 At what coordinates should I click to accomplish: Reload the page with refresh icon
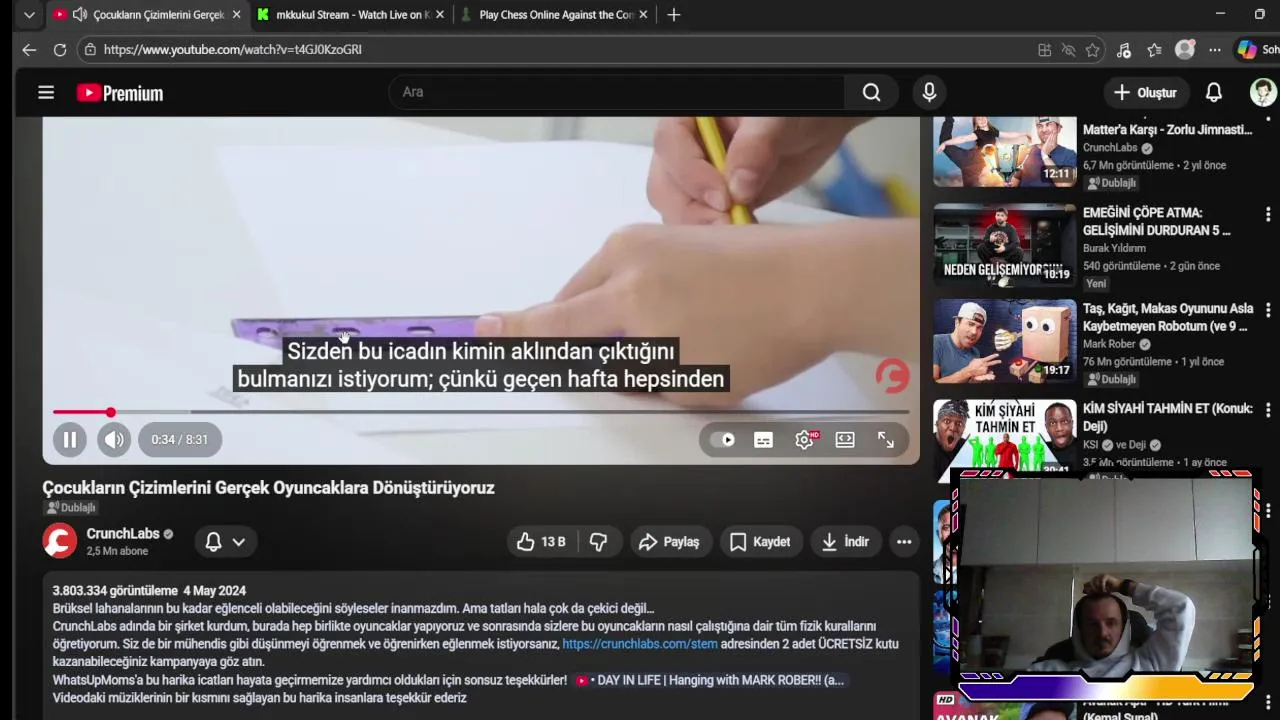pyautogui.click(x=60, y=49)
